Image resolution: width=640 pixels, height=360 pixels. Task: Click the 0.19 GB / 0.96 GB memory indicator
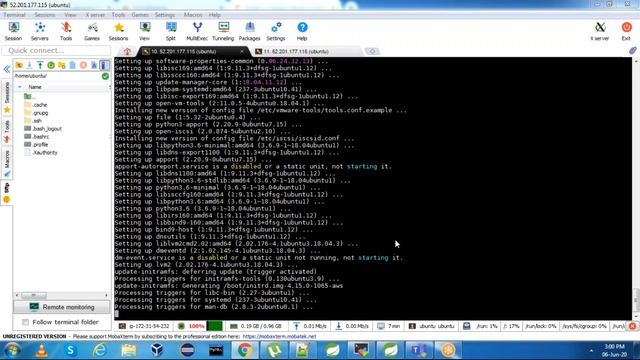tap(256, 326)
